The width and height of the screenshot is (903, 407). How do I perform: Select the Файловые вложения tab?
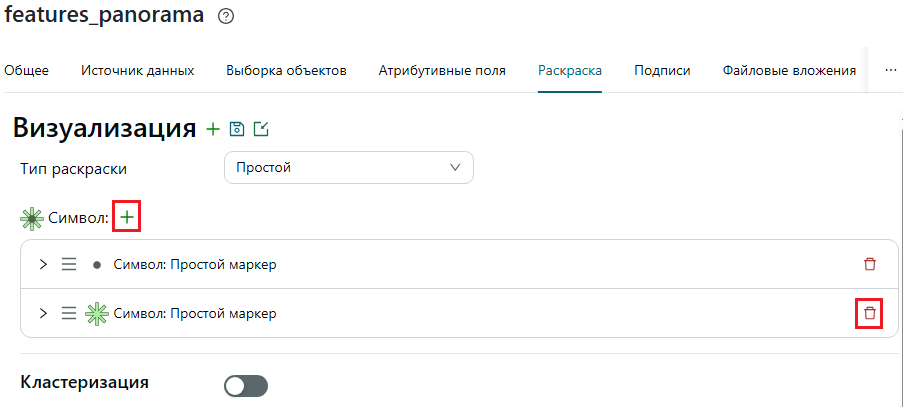click(789, 71)
